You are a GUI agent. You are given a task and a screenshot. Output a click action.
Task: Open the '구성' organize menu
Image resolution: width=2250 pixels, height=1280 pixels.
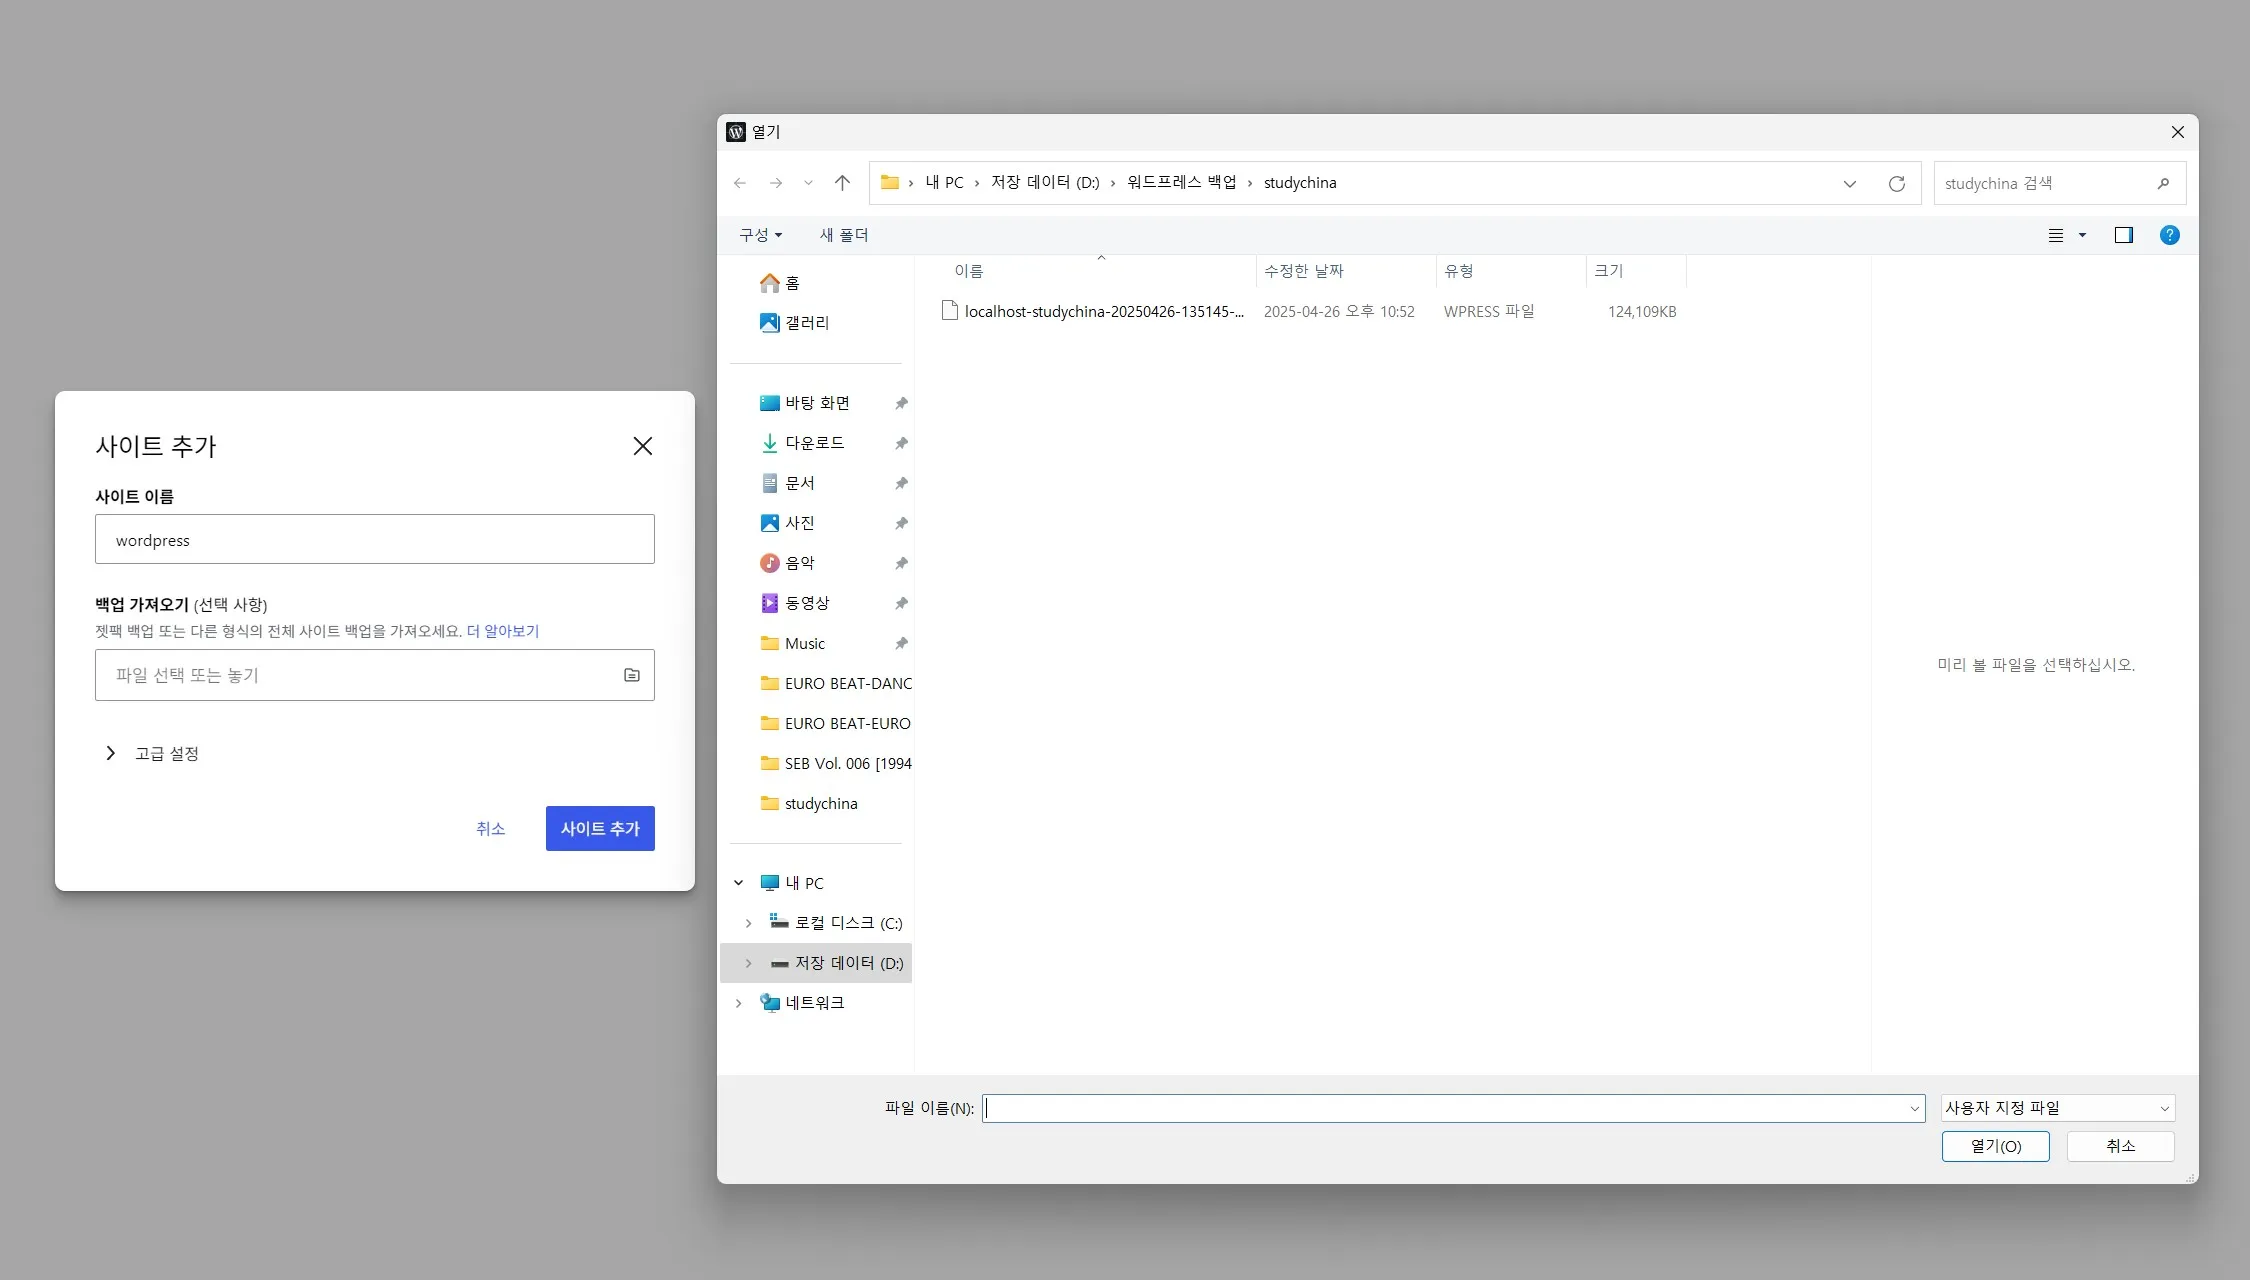760,235
